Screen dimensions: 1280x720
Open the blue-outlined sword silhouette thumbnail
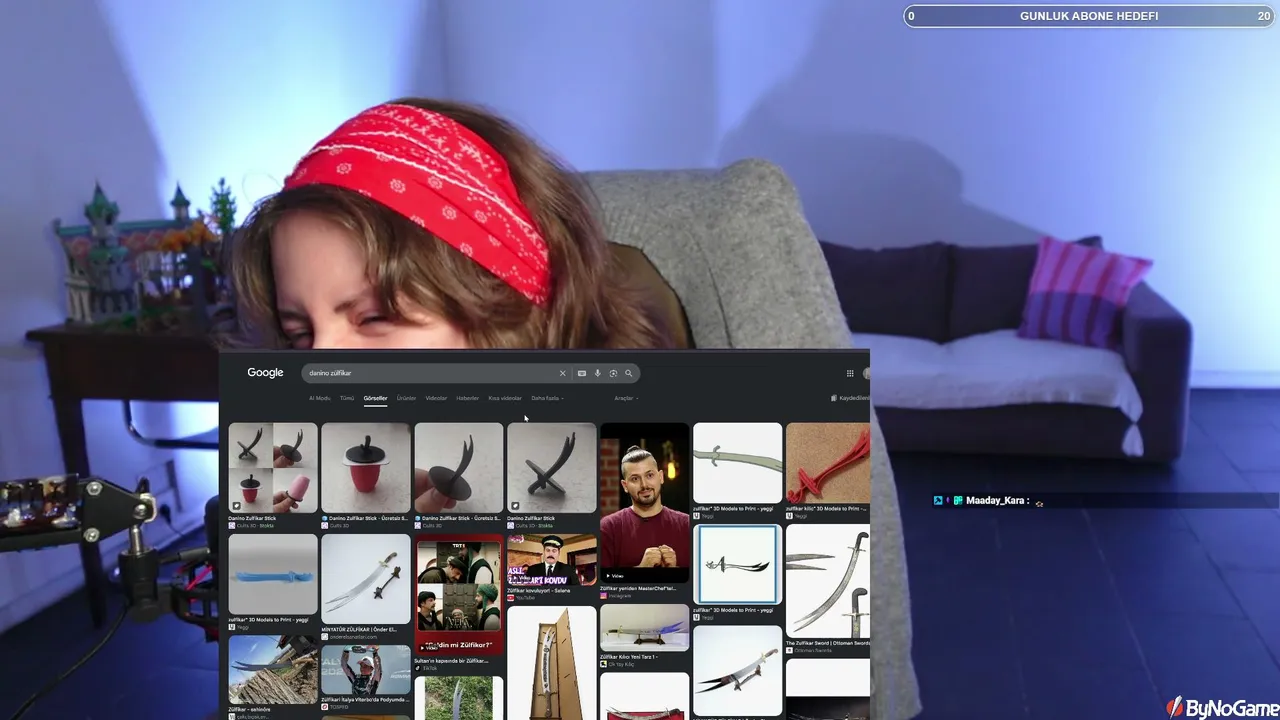click(738, 565)
